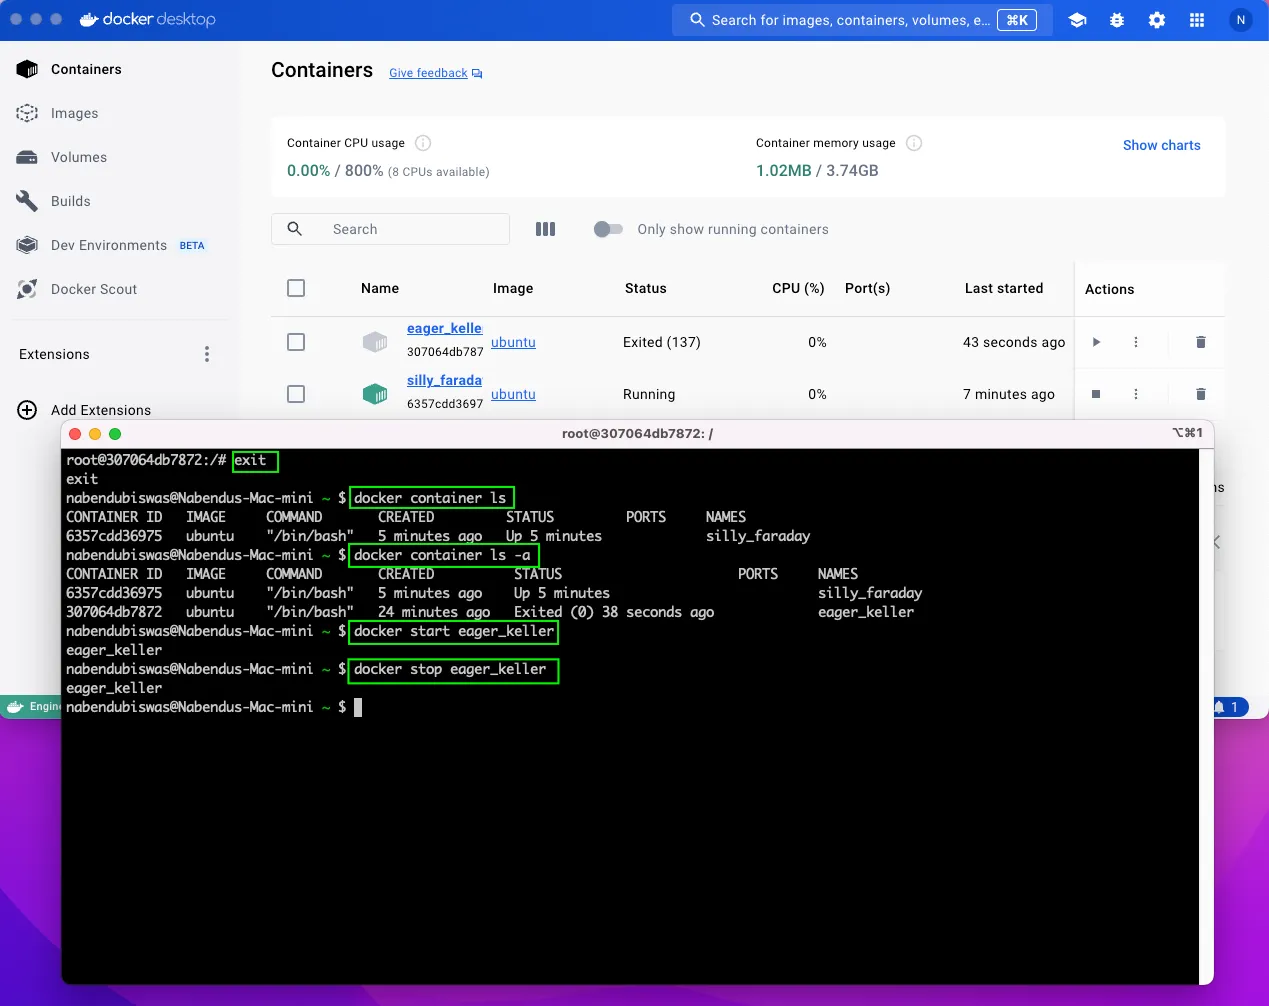The width and height of the screenshot is (1269, 1006).
Task: Sort by the CPU (%) column header
Action: point(798,288)
